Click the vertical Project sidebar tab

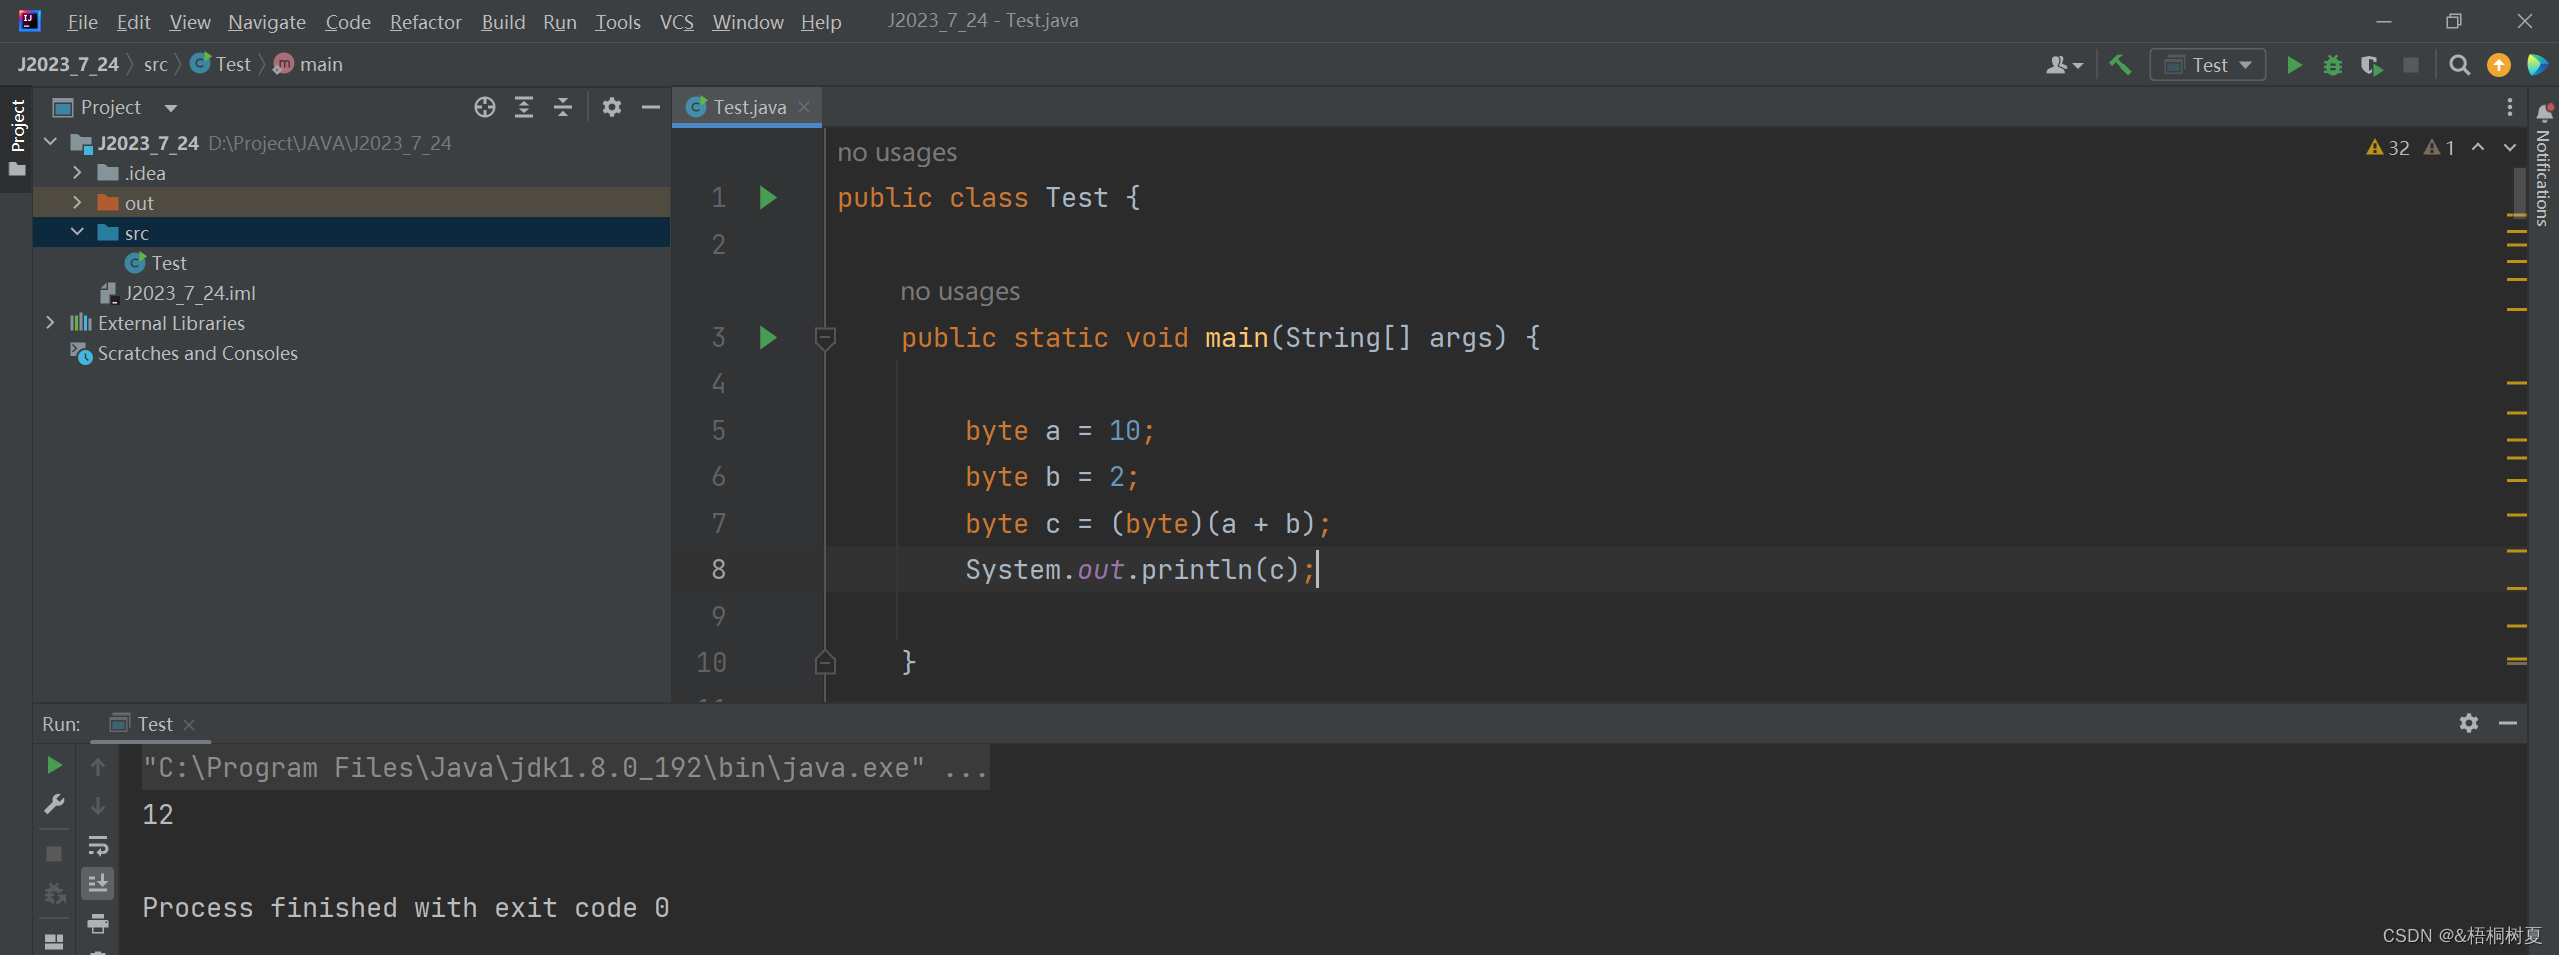17,138
